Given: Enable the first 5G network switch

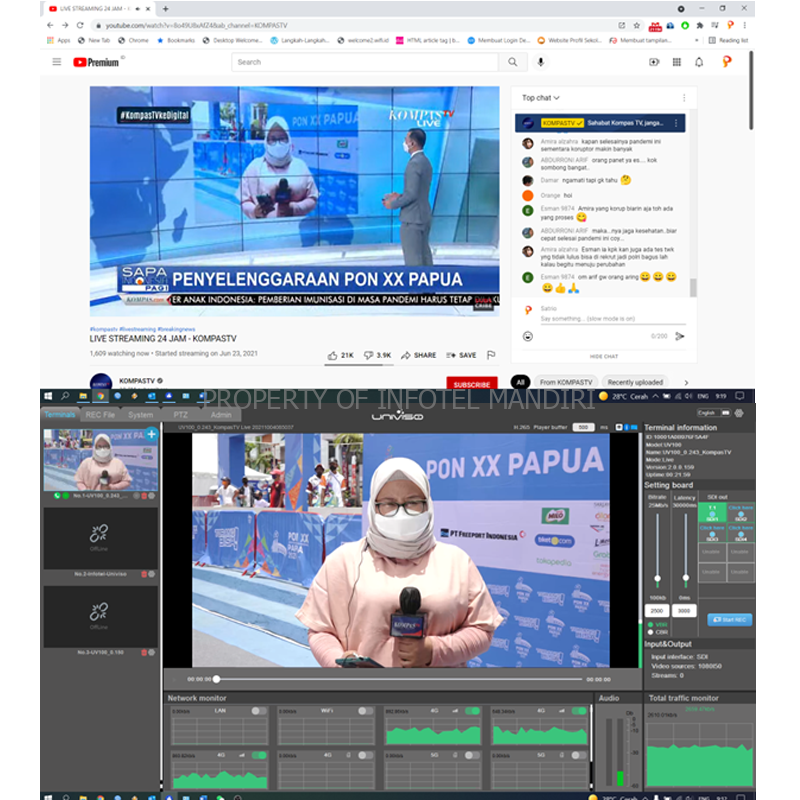Looking at the screenshot, I should 472,755.
